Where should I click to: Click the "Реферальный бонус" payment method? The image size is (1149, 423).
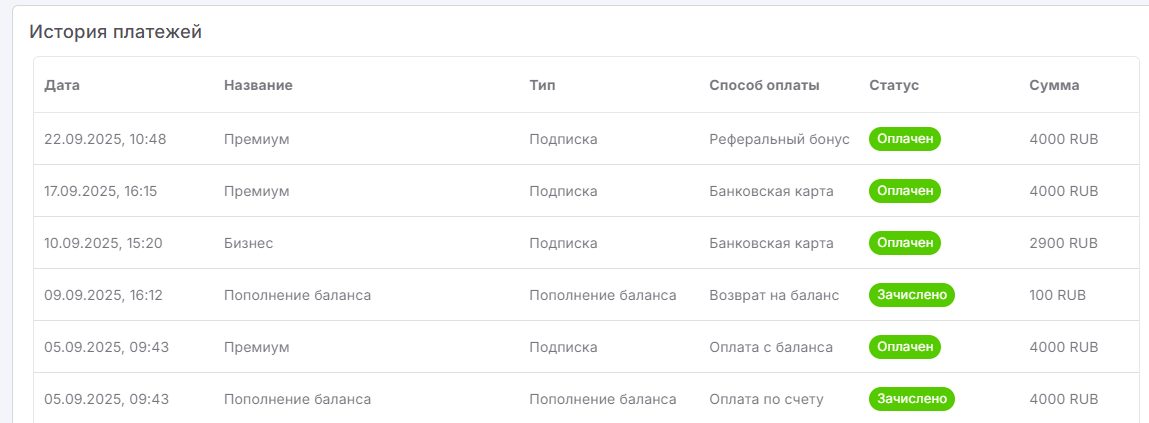(x=779, y=139)
